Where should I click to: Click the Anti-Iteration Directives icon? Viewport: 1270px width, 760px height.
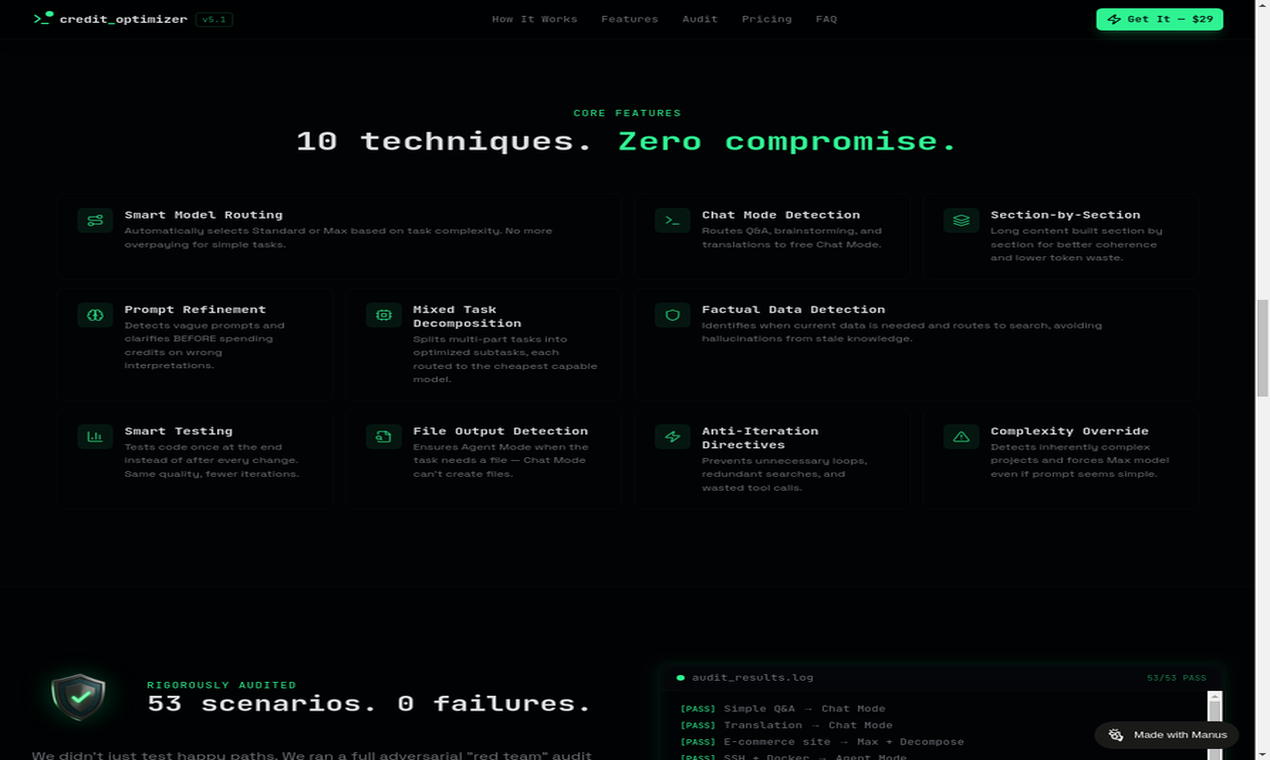[x=671, y=436]
